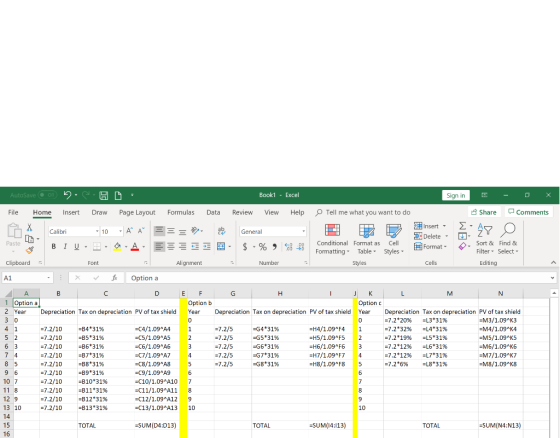Screen dimensions: 560x438
Task: Switch to the Page Layout tab
Action: [x=137, y=212]
